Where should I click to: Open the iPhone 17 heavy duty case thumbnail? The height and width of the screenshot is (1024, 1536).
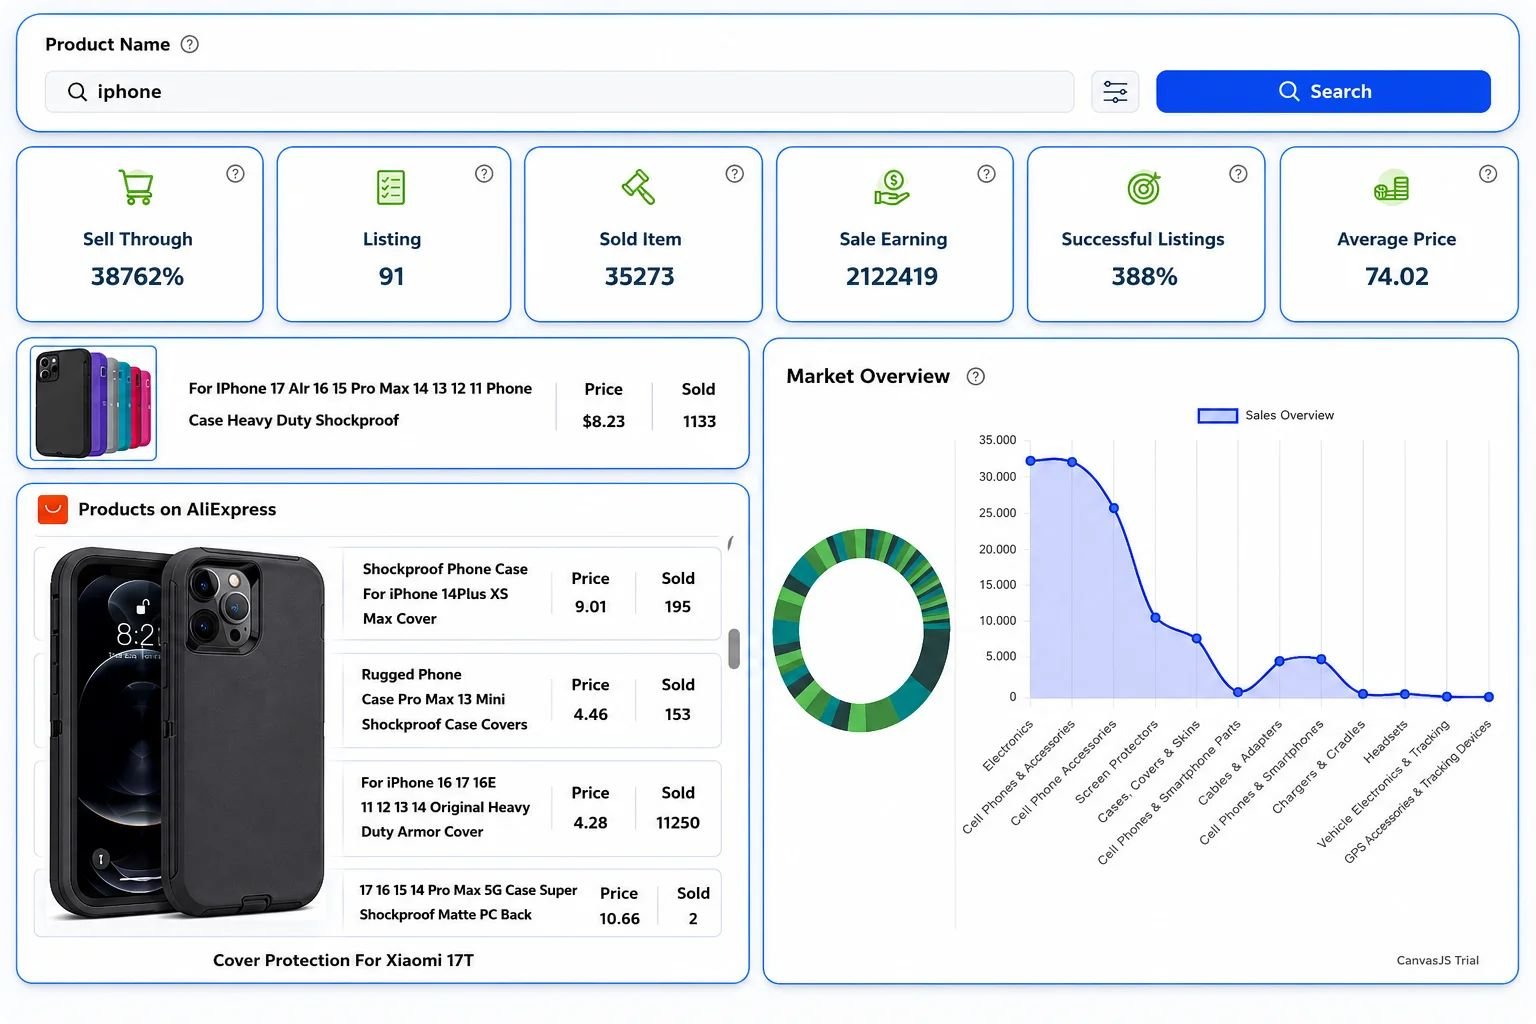[x=93, y=403]
